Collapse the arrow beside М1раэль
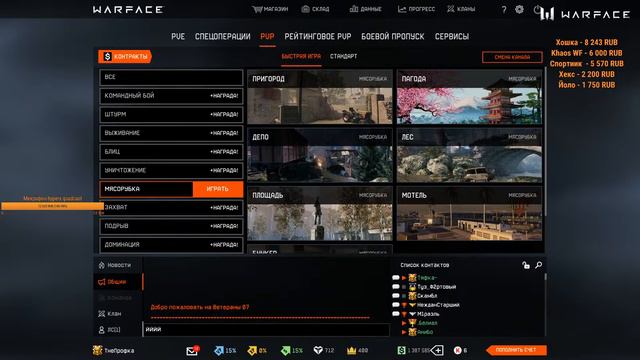 click(404, 313)
